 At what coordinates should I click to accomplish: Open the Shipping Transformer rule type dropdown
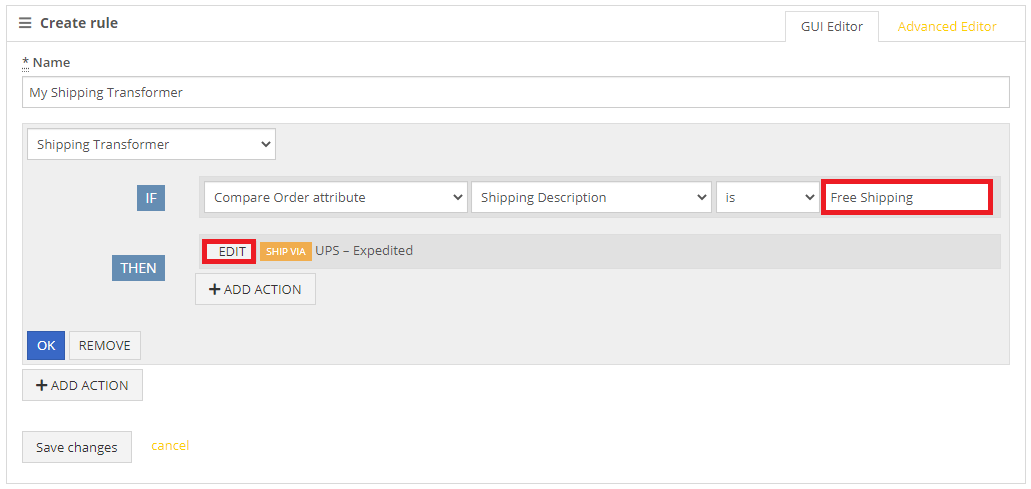151,145
